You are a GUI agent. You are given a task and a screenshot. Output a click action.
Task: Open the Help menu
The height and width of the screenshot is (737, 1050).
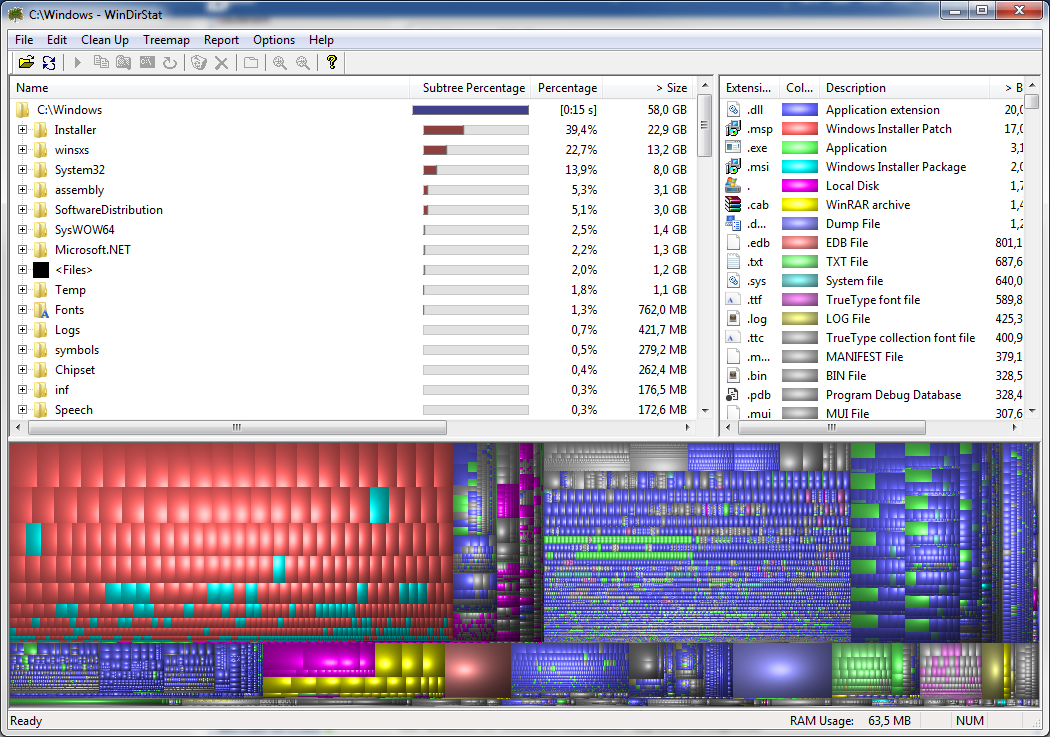[x=321, y=39]
